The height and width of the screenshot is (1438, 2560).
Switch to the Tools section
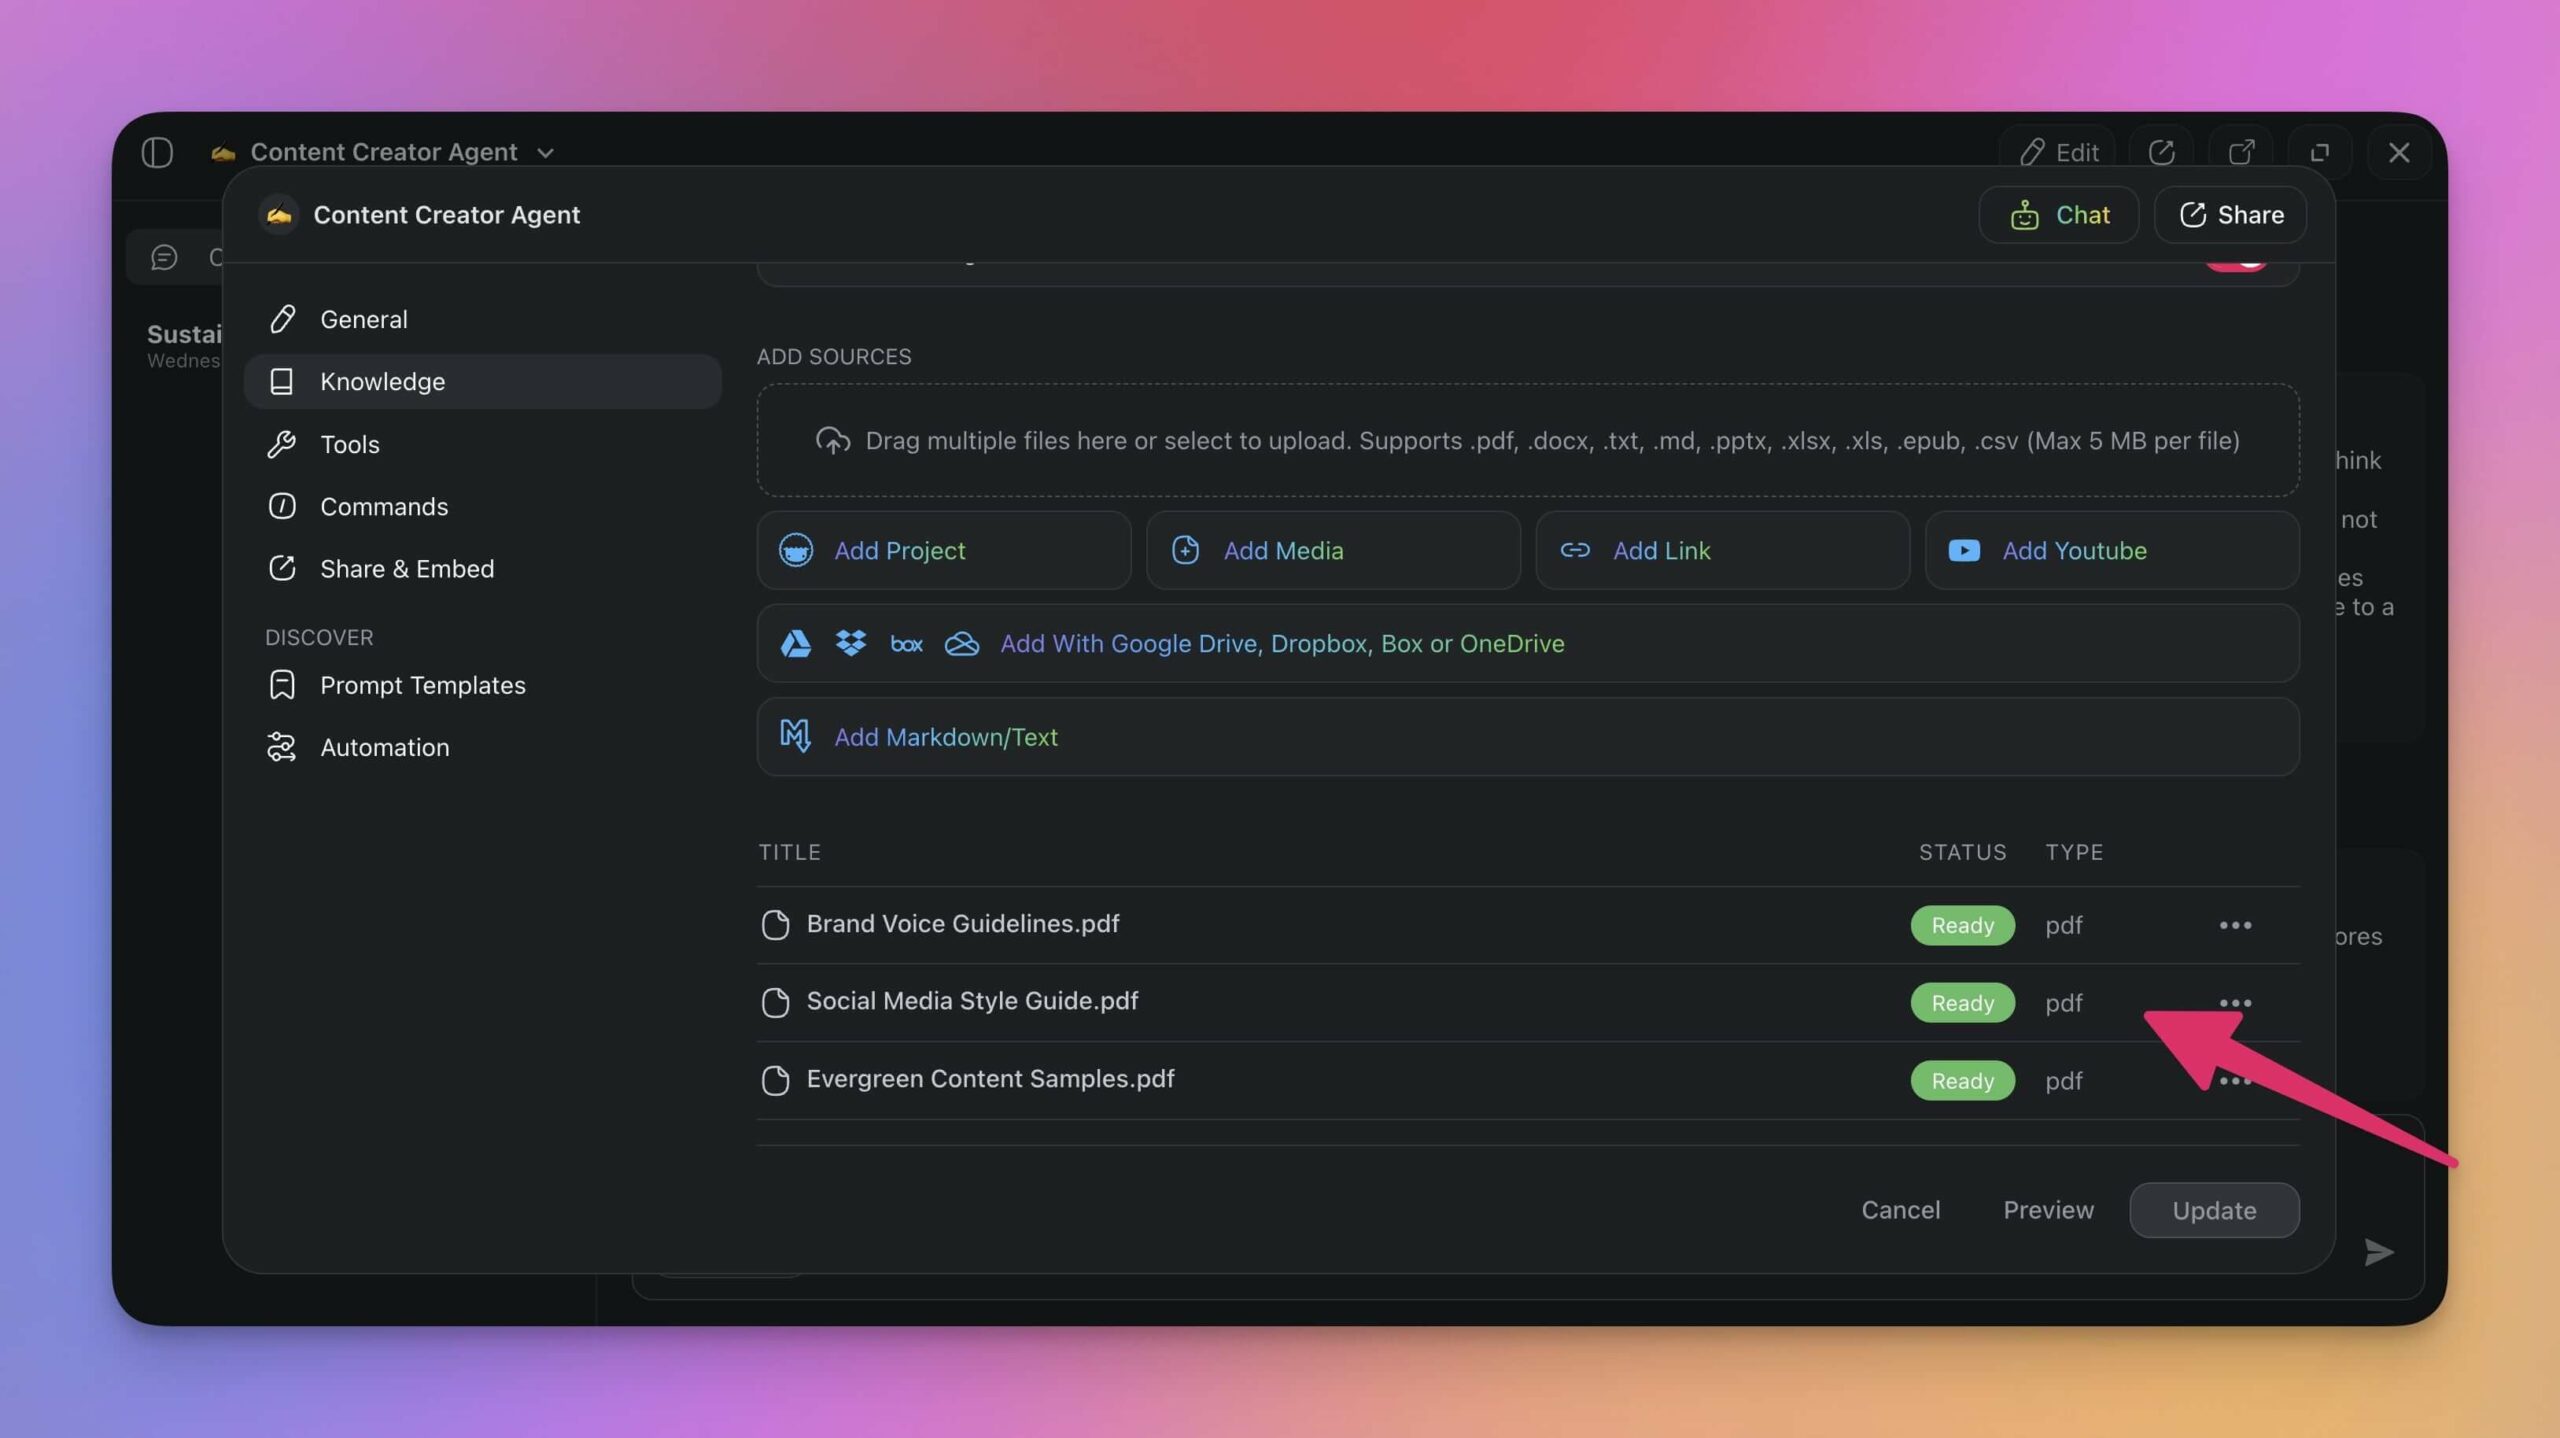point(349,444)
